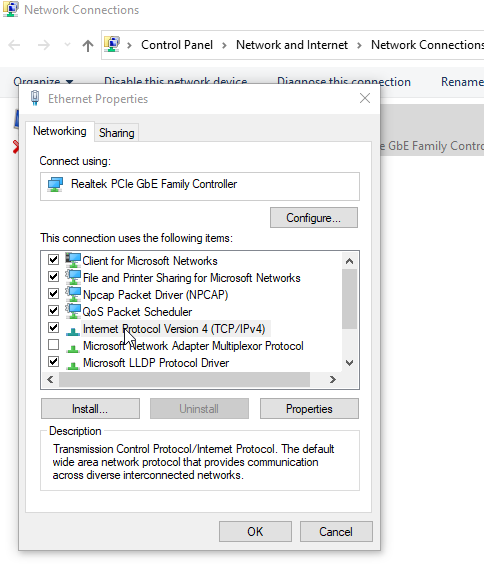Click the Realtek adapter icon under Connect using
The image size is (484, 567).
click(x=55, y=184)
